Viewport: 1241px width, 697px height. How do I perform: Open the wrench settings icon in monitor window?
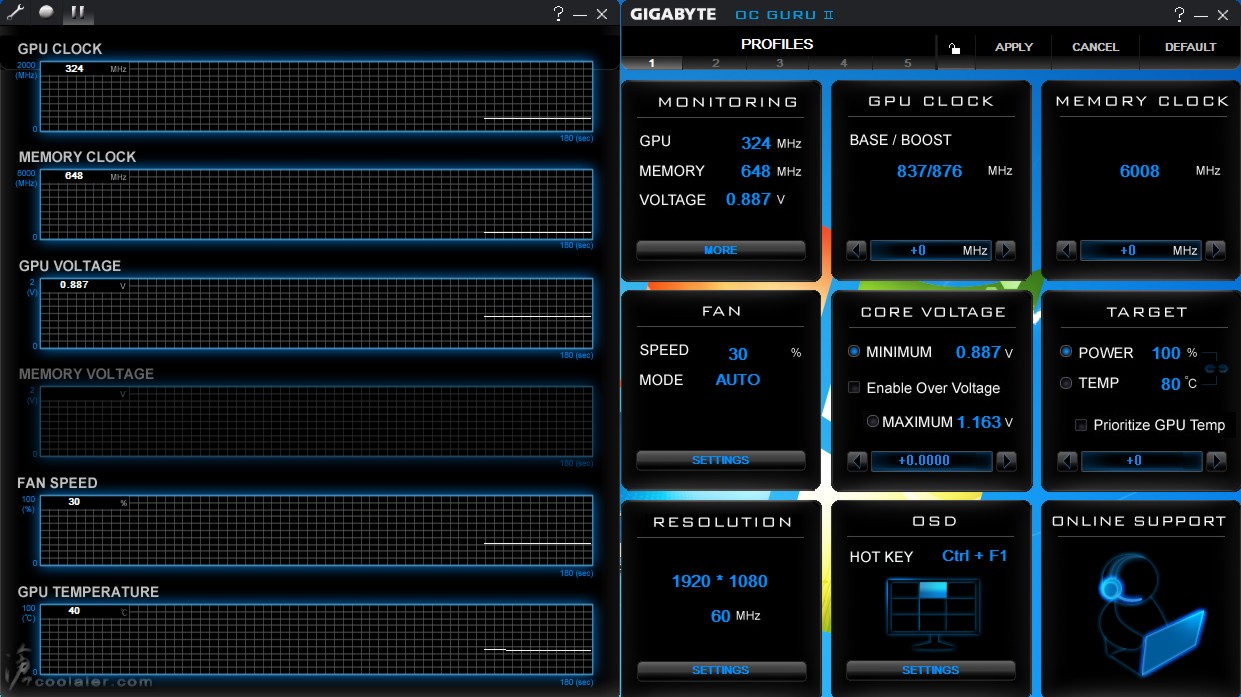[15, 13]
